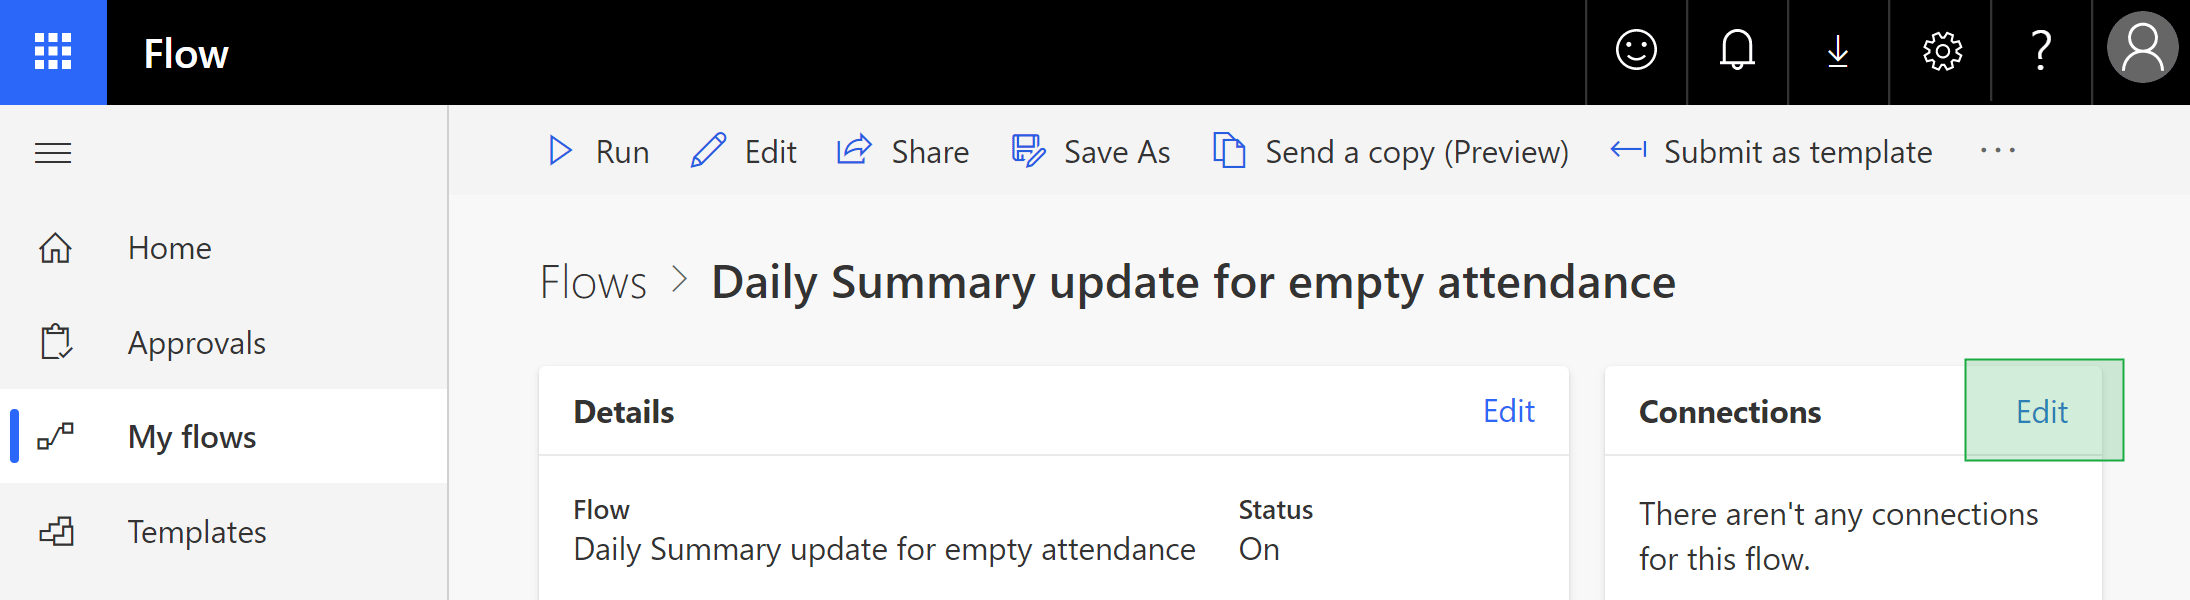Choose Save As in the toolbar
Viewport: 2190px width, 600px height.
coord(1091,152)
